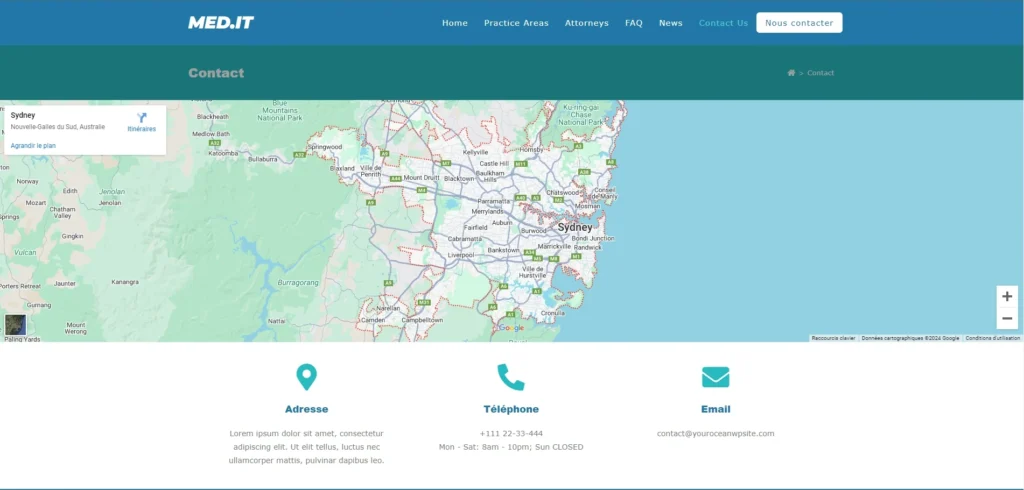
Task: Click the phone number +111 22-33-444
Action: 511,434
